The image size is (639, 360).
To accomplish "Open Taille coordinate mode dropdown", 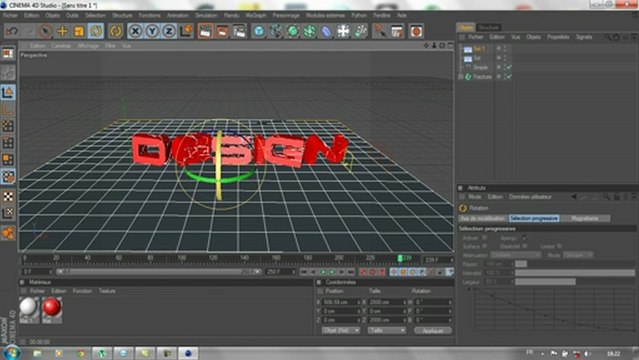I will point(387,330).
